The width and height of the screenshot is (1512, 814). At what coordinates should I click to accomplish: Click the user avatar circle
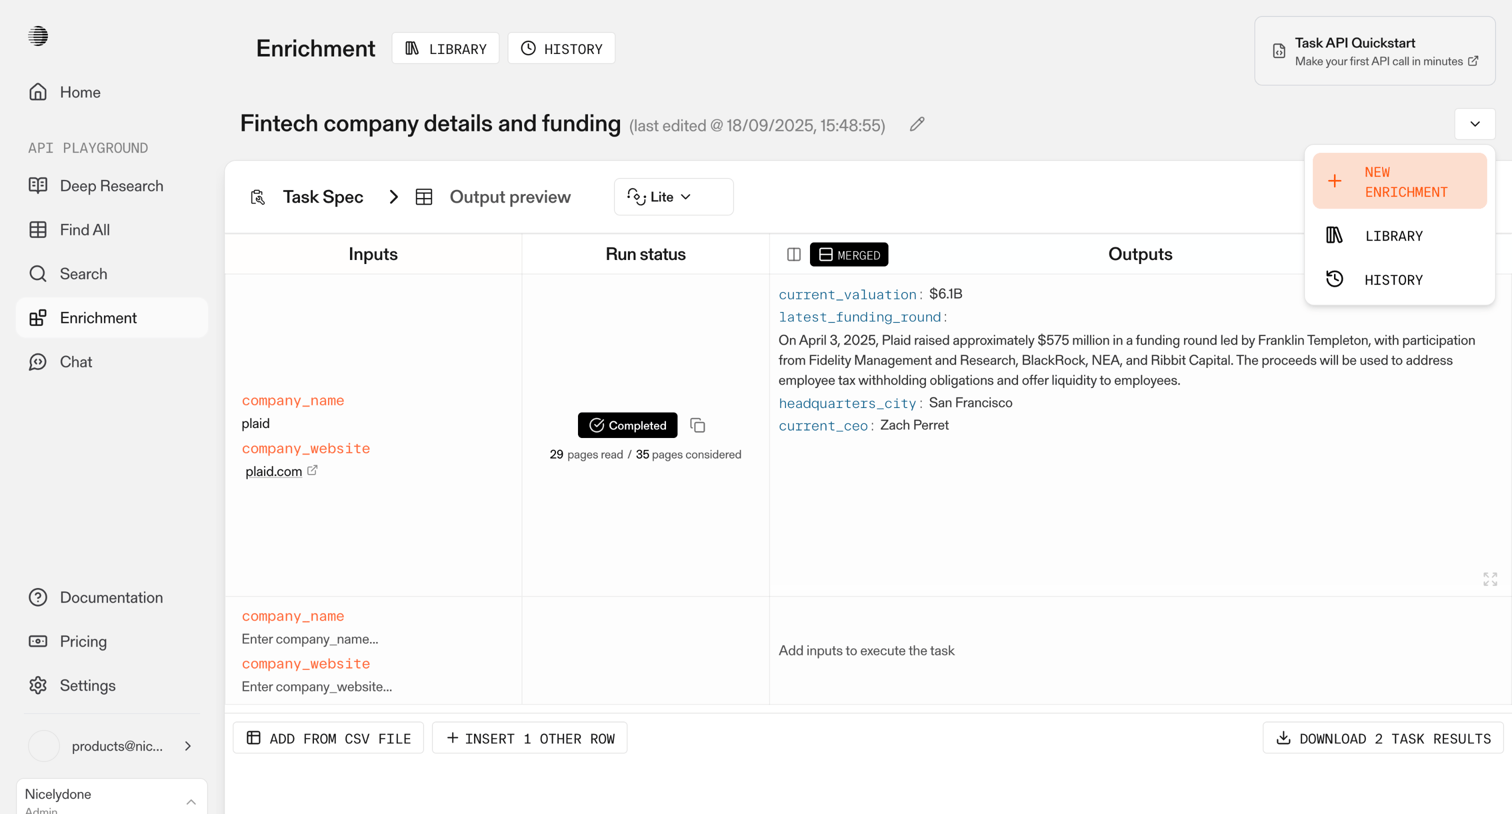pyautogui.click(x=44, y=746)
